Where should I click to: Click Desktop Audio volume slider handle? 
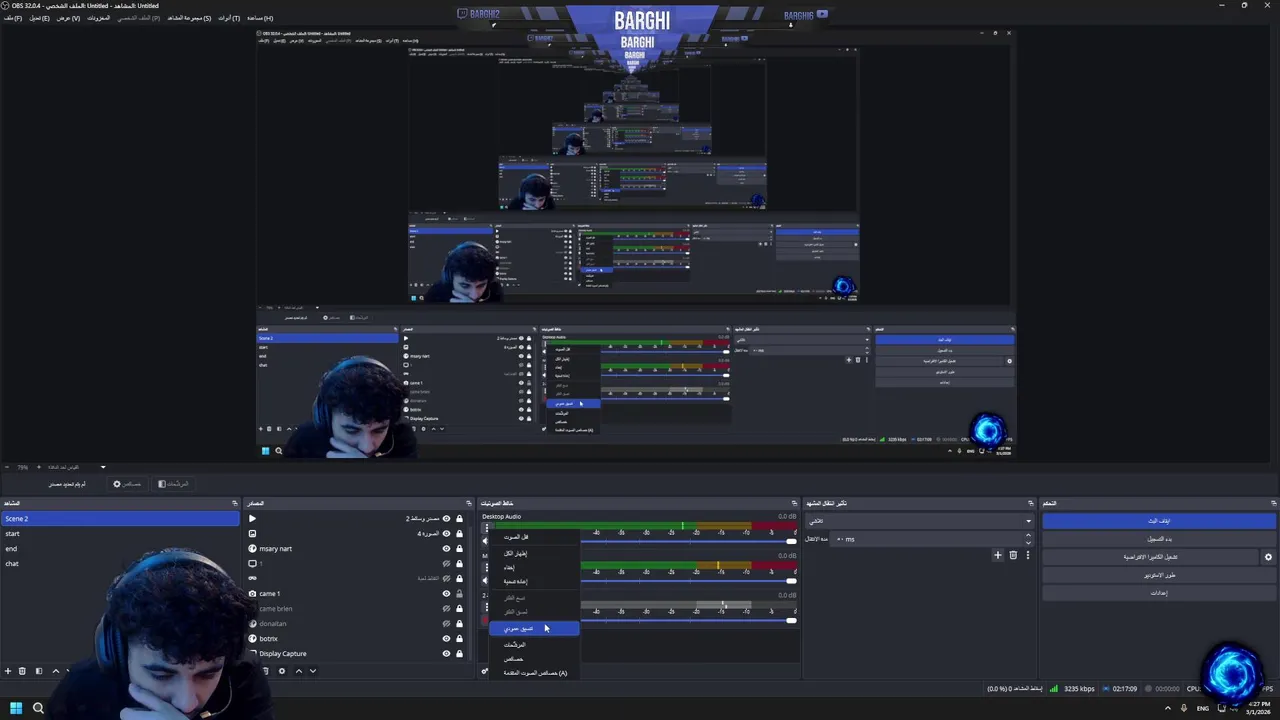791,541
